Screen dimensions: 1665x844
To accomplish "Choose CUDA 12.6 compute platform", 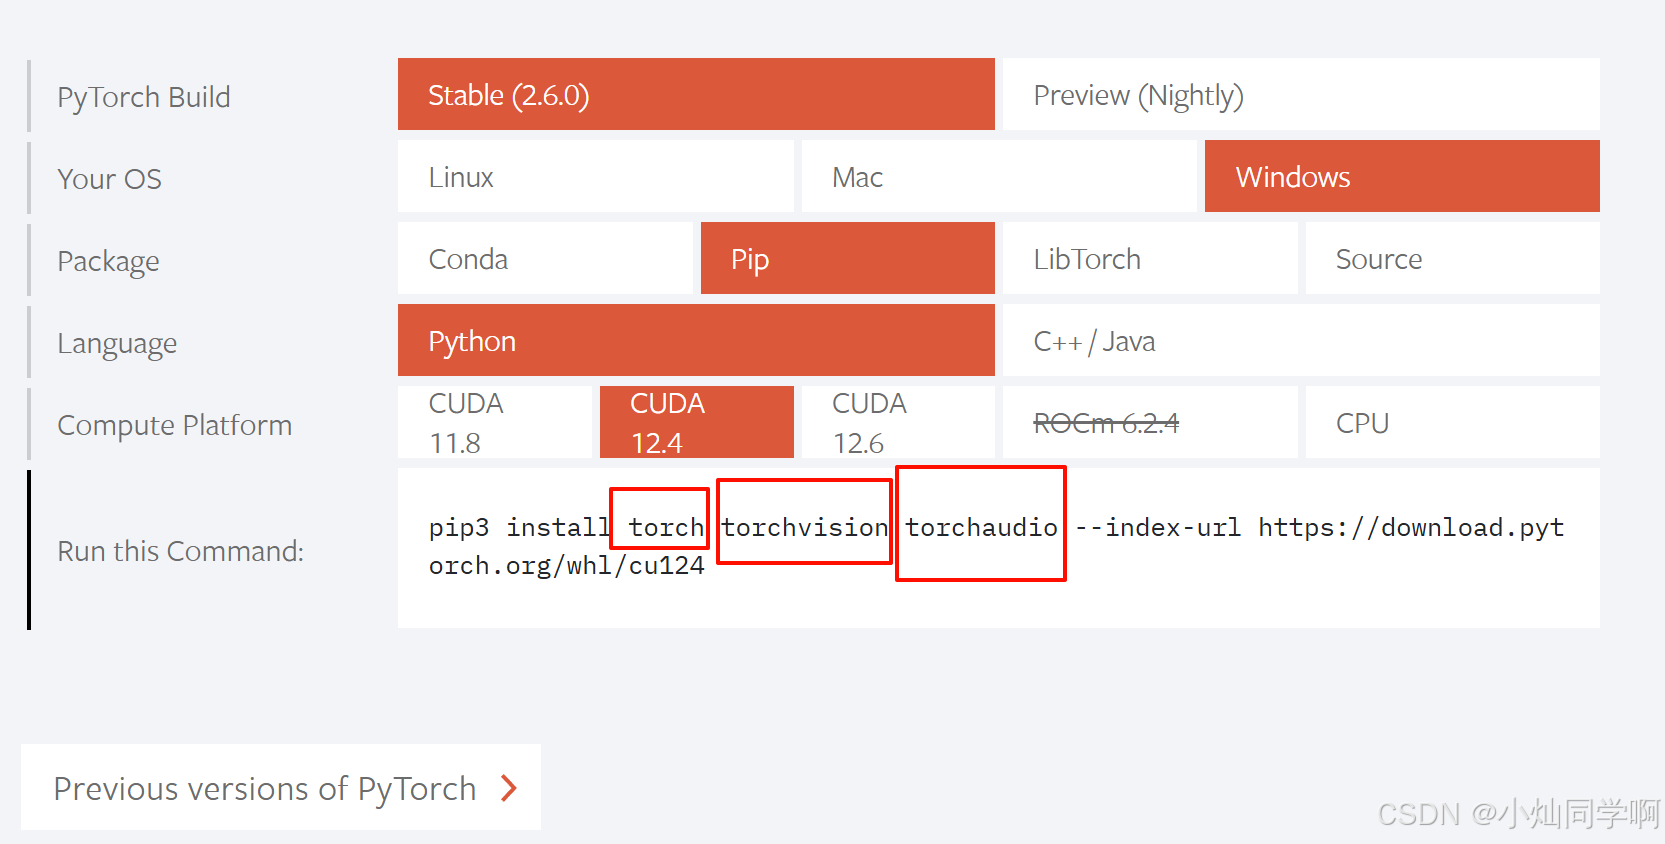I will (898, 422).
